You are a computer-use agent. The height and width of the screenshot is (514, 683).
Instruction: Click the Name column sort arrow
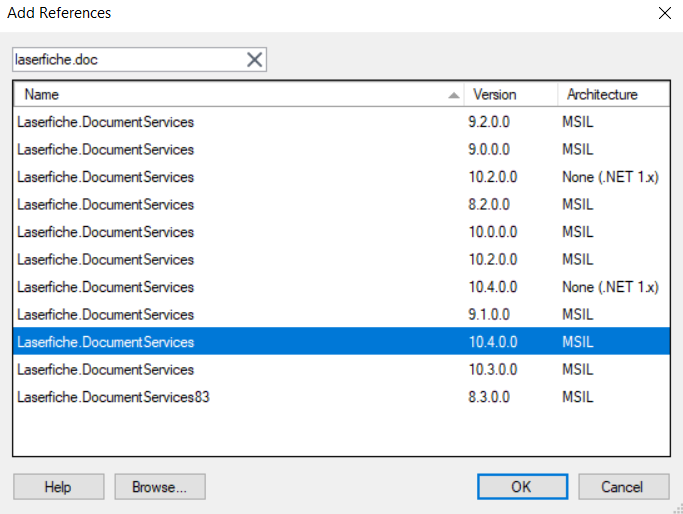click(x=453, y=95)
